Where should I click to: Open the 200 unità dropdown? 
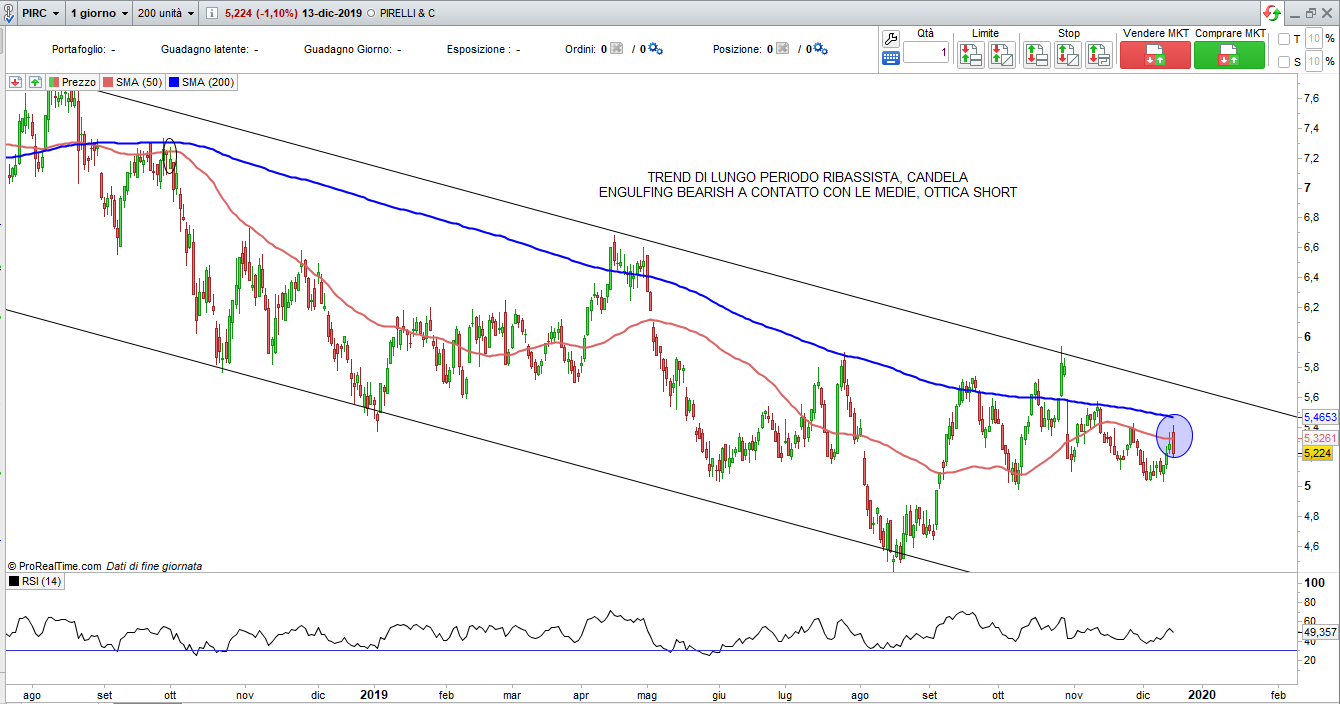click(165, 14)
